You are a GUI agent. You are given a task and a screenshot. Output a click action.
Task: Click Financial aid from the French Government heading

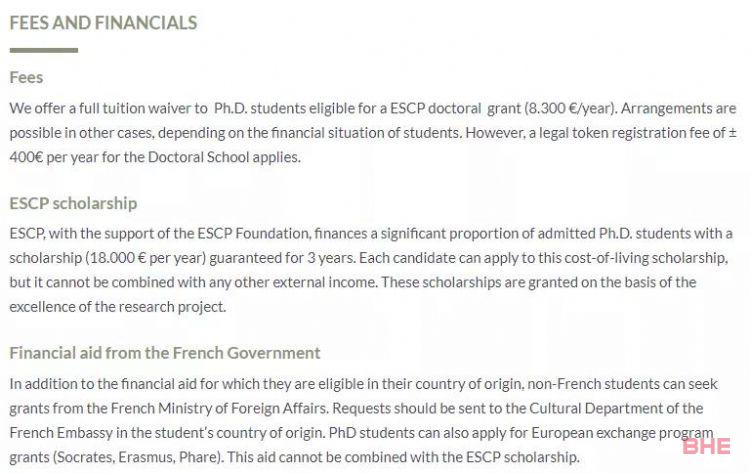165,353
